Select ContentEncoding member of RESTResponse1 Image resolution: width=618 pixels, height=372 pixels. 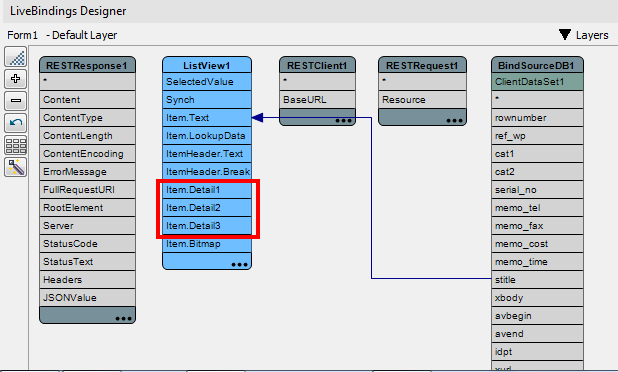(87, 154)
